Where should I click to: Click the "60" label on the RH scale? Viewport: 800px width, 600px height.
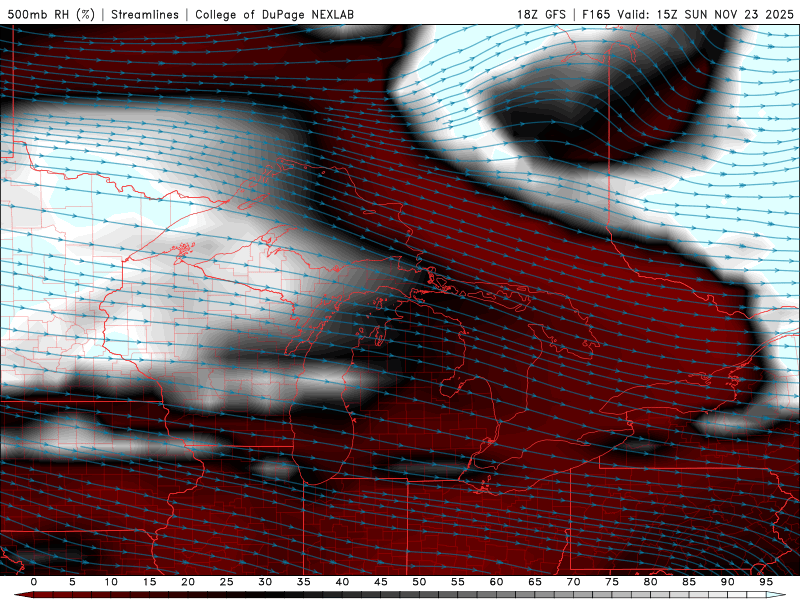pos(496,582)
